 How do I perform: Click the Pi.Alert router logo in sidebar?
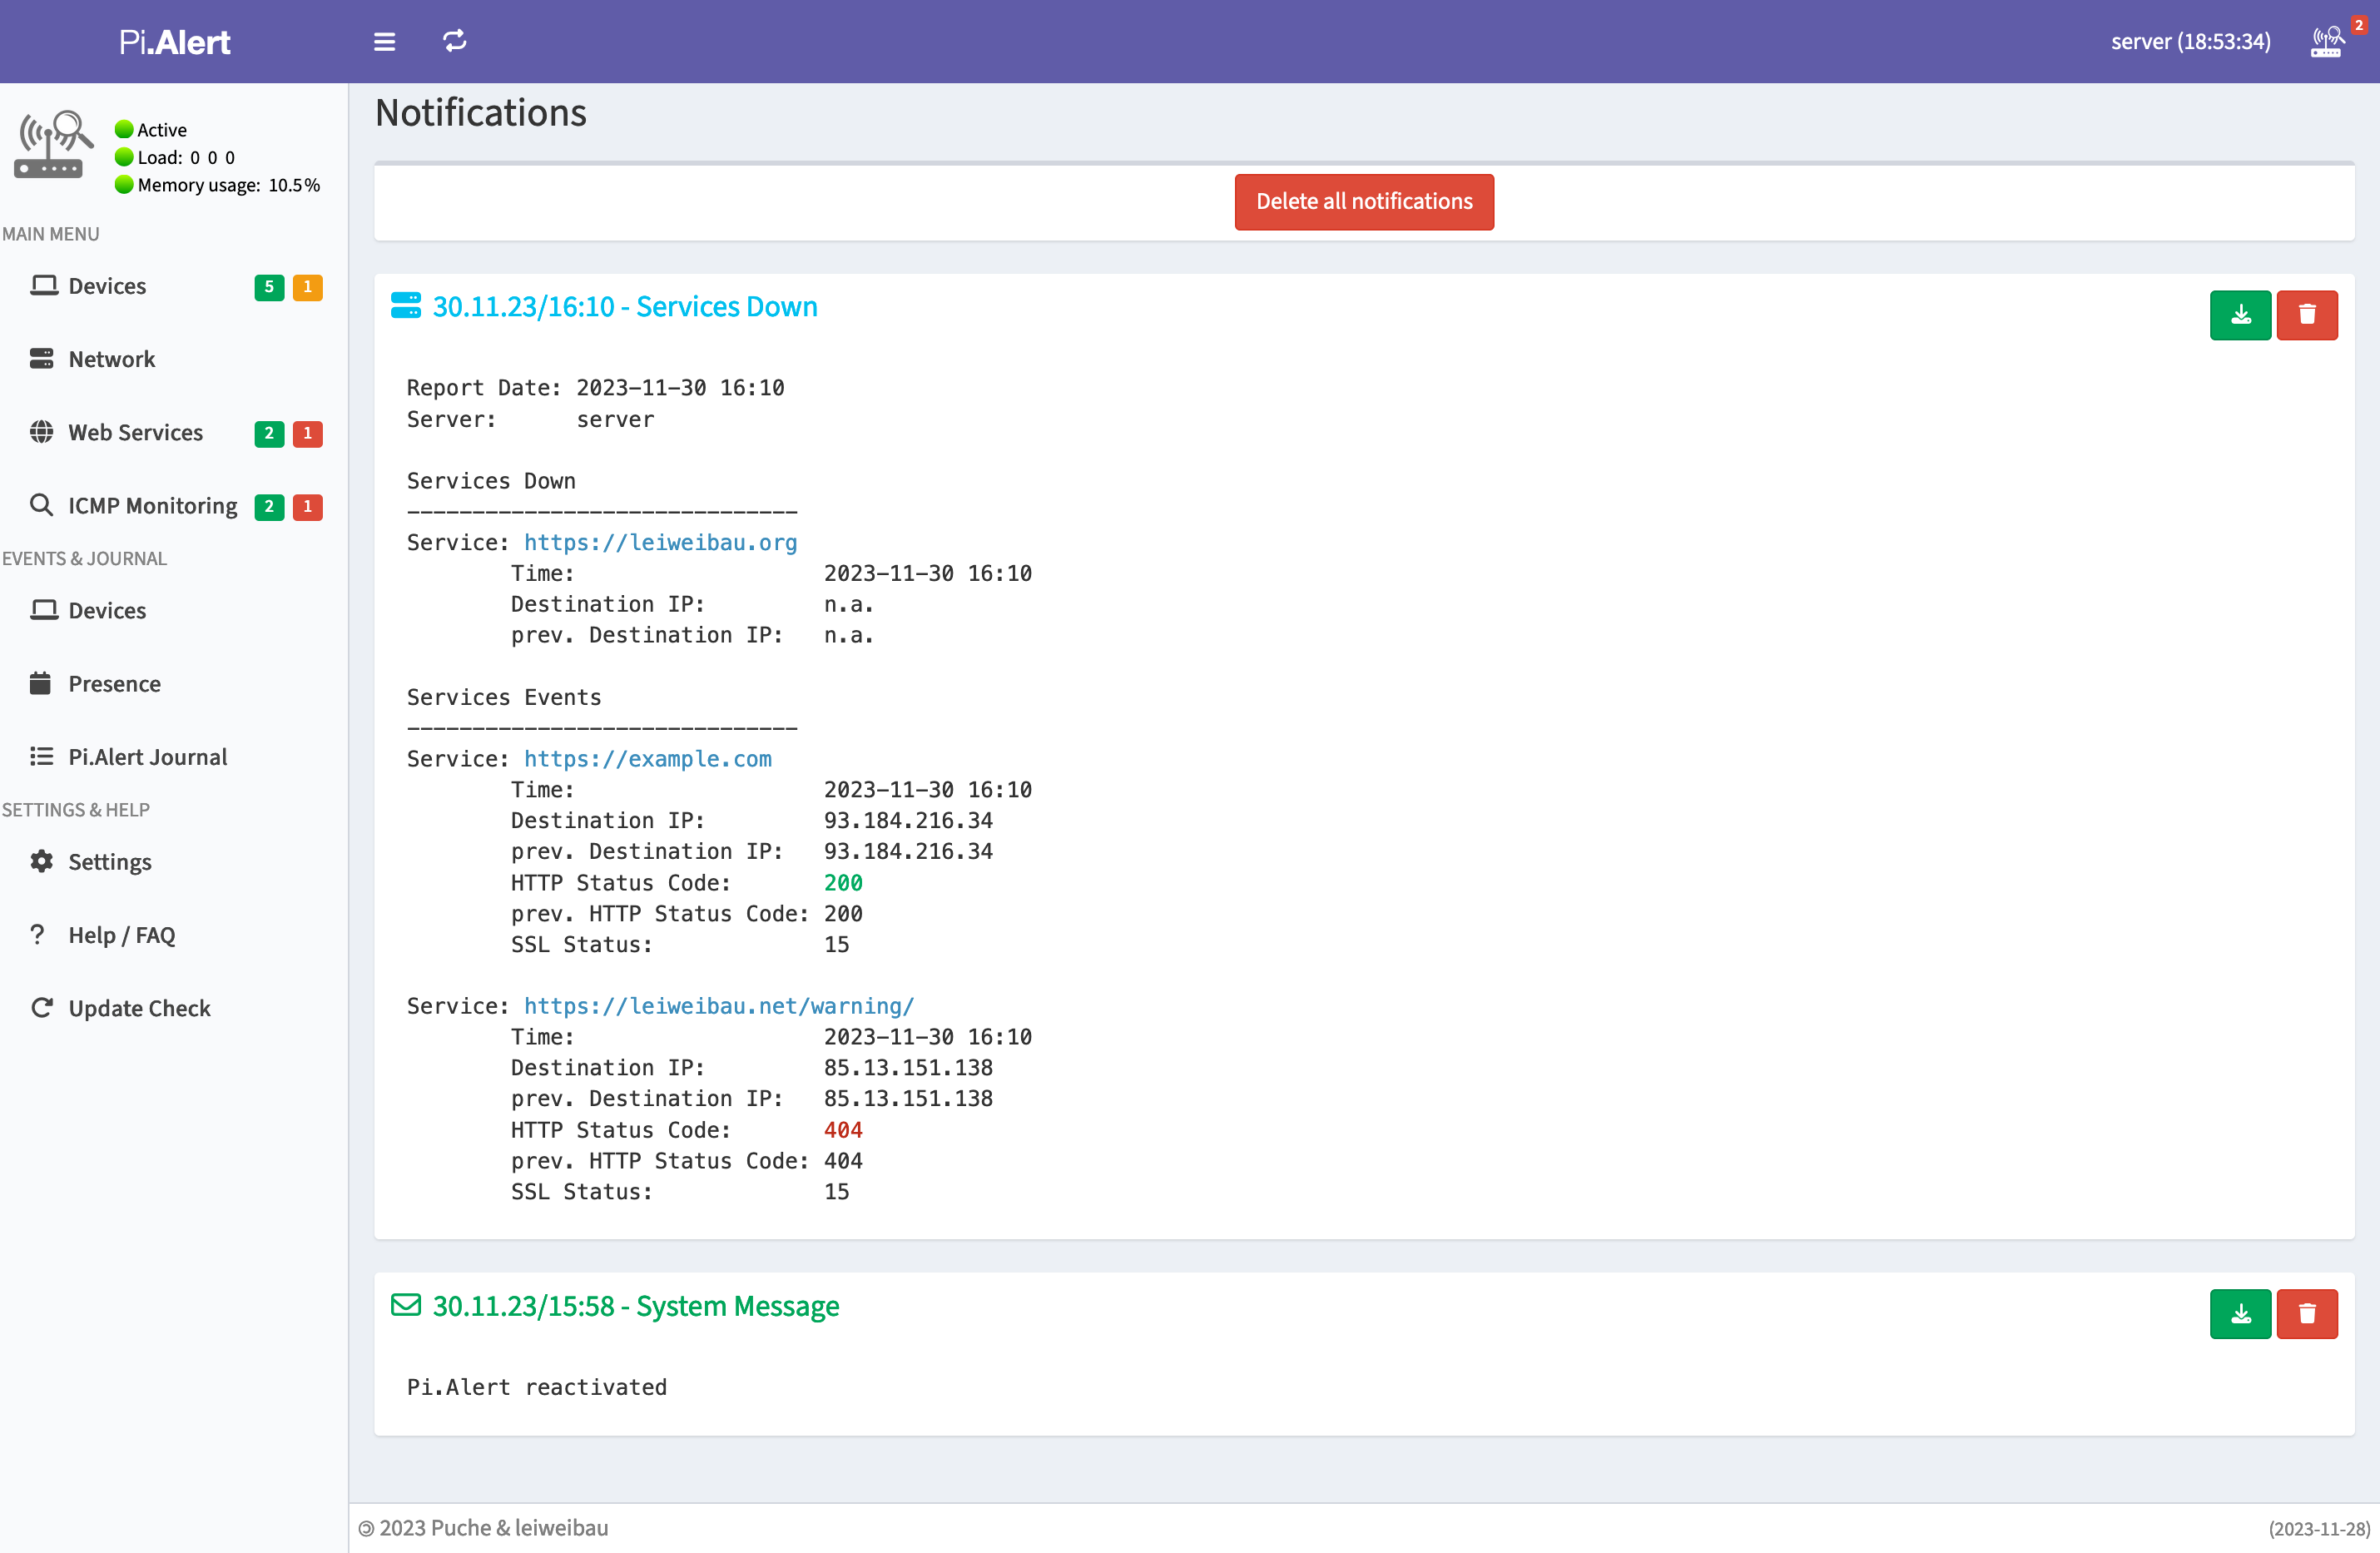(53, 144)
